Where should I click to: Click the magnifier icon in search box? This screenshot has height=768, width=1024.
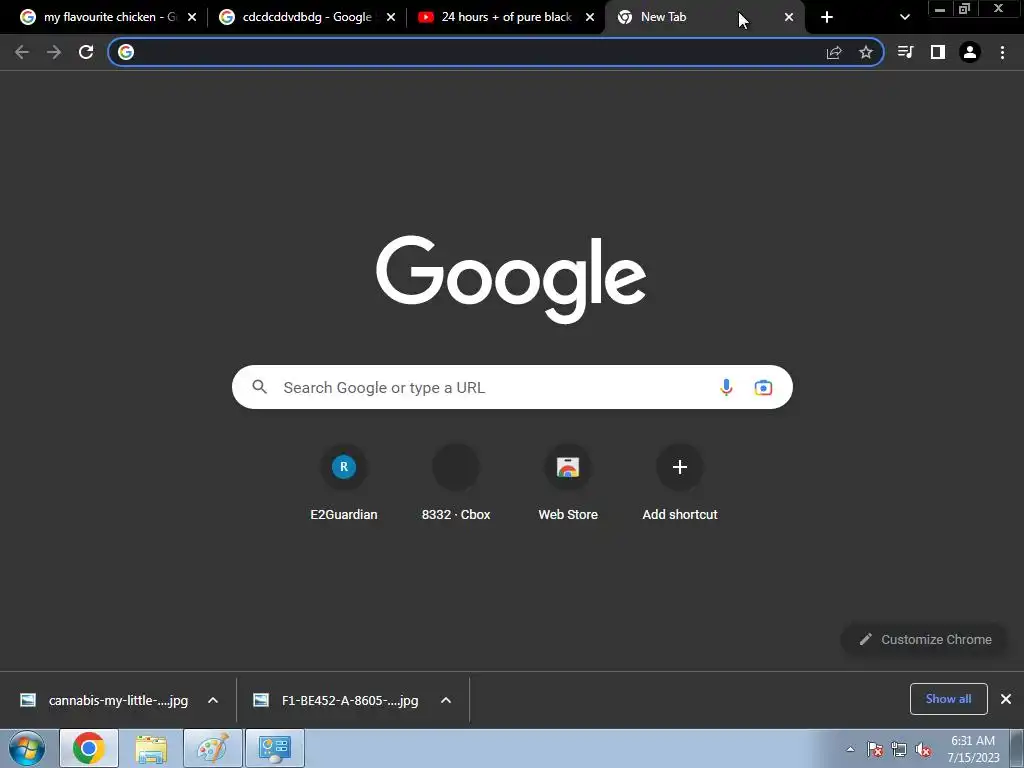pos(259,387)
